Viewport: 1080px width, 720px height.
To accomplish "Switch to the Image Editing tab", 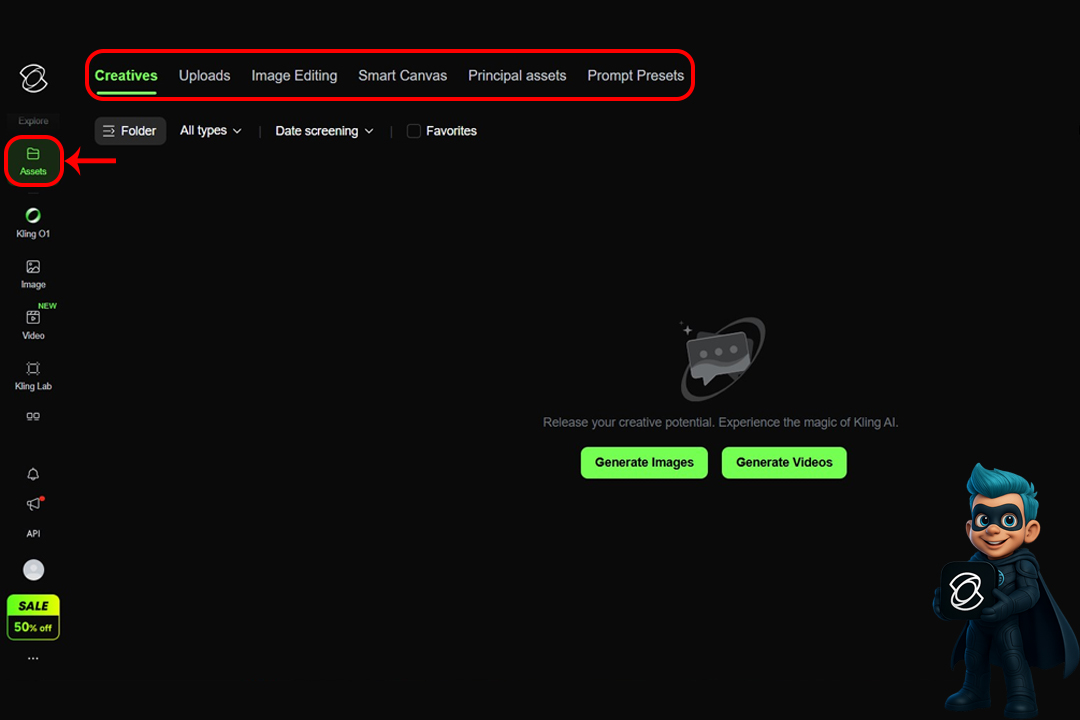I will (x=294, y=76).
